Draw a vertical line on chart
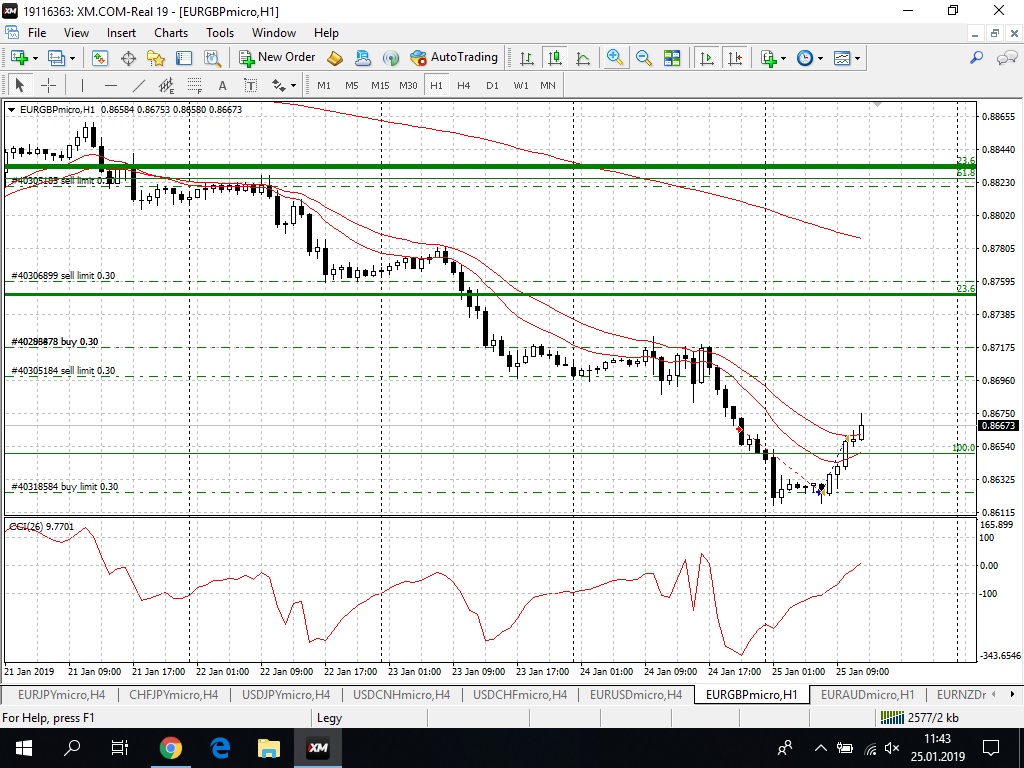This screenshot has width=1024, height=768. [82, 85]
